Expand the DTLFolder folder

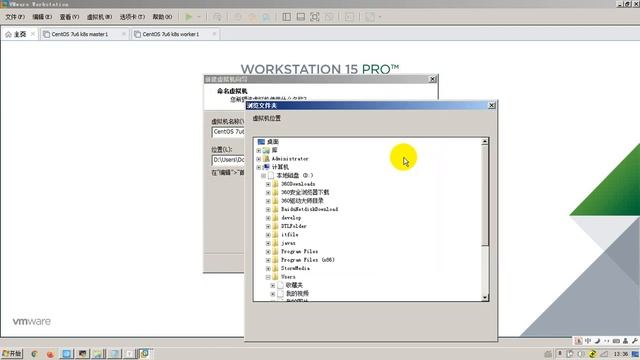tap(268, 226)
